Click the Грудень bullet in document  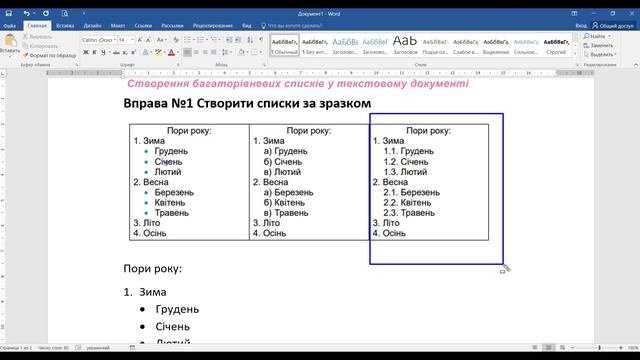click(x=142, y=310)
